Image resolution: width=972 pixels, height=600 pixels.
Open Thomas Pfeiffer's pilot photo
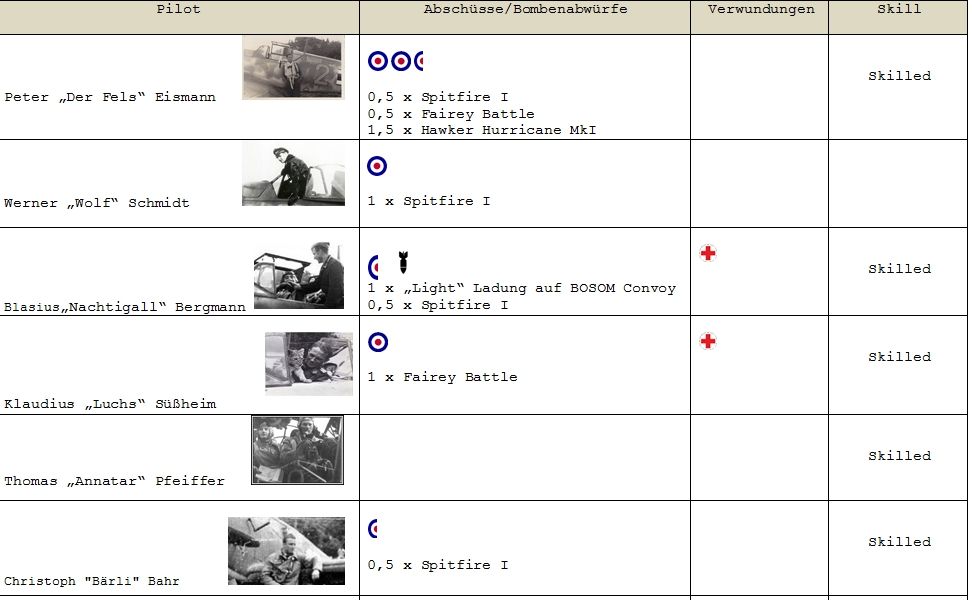pyautogui.click(x=298, y=450)
